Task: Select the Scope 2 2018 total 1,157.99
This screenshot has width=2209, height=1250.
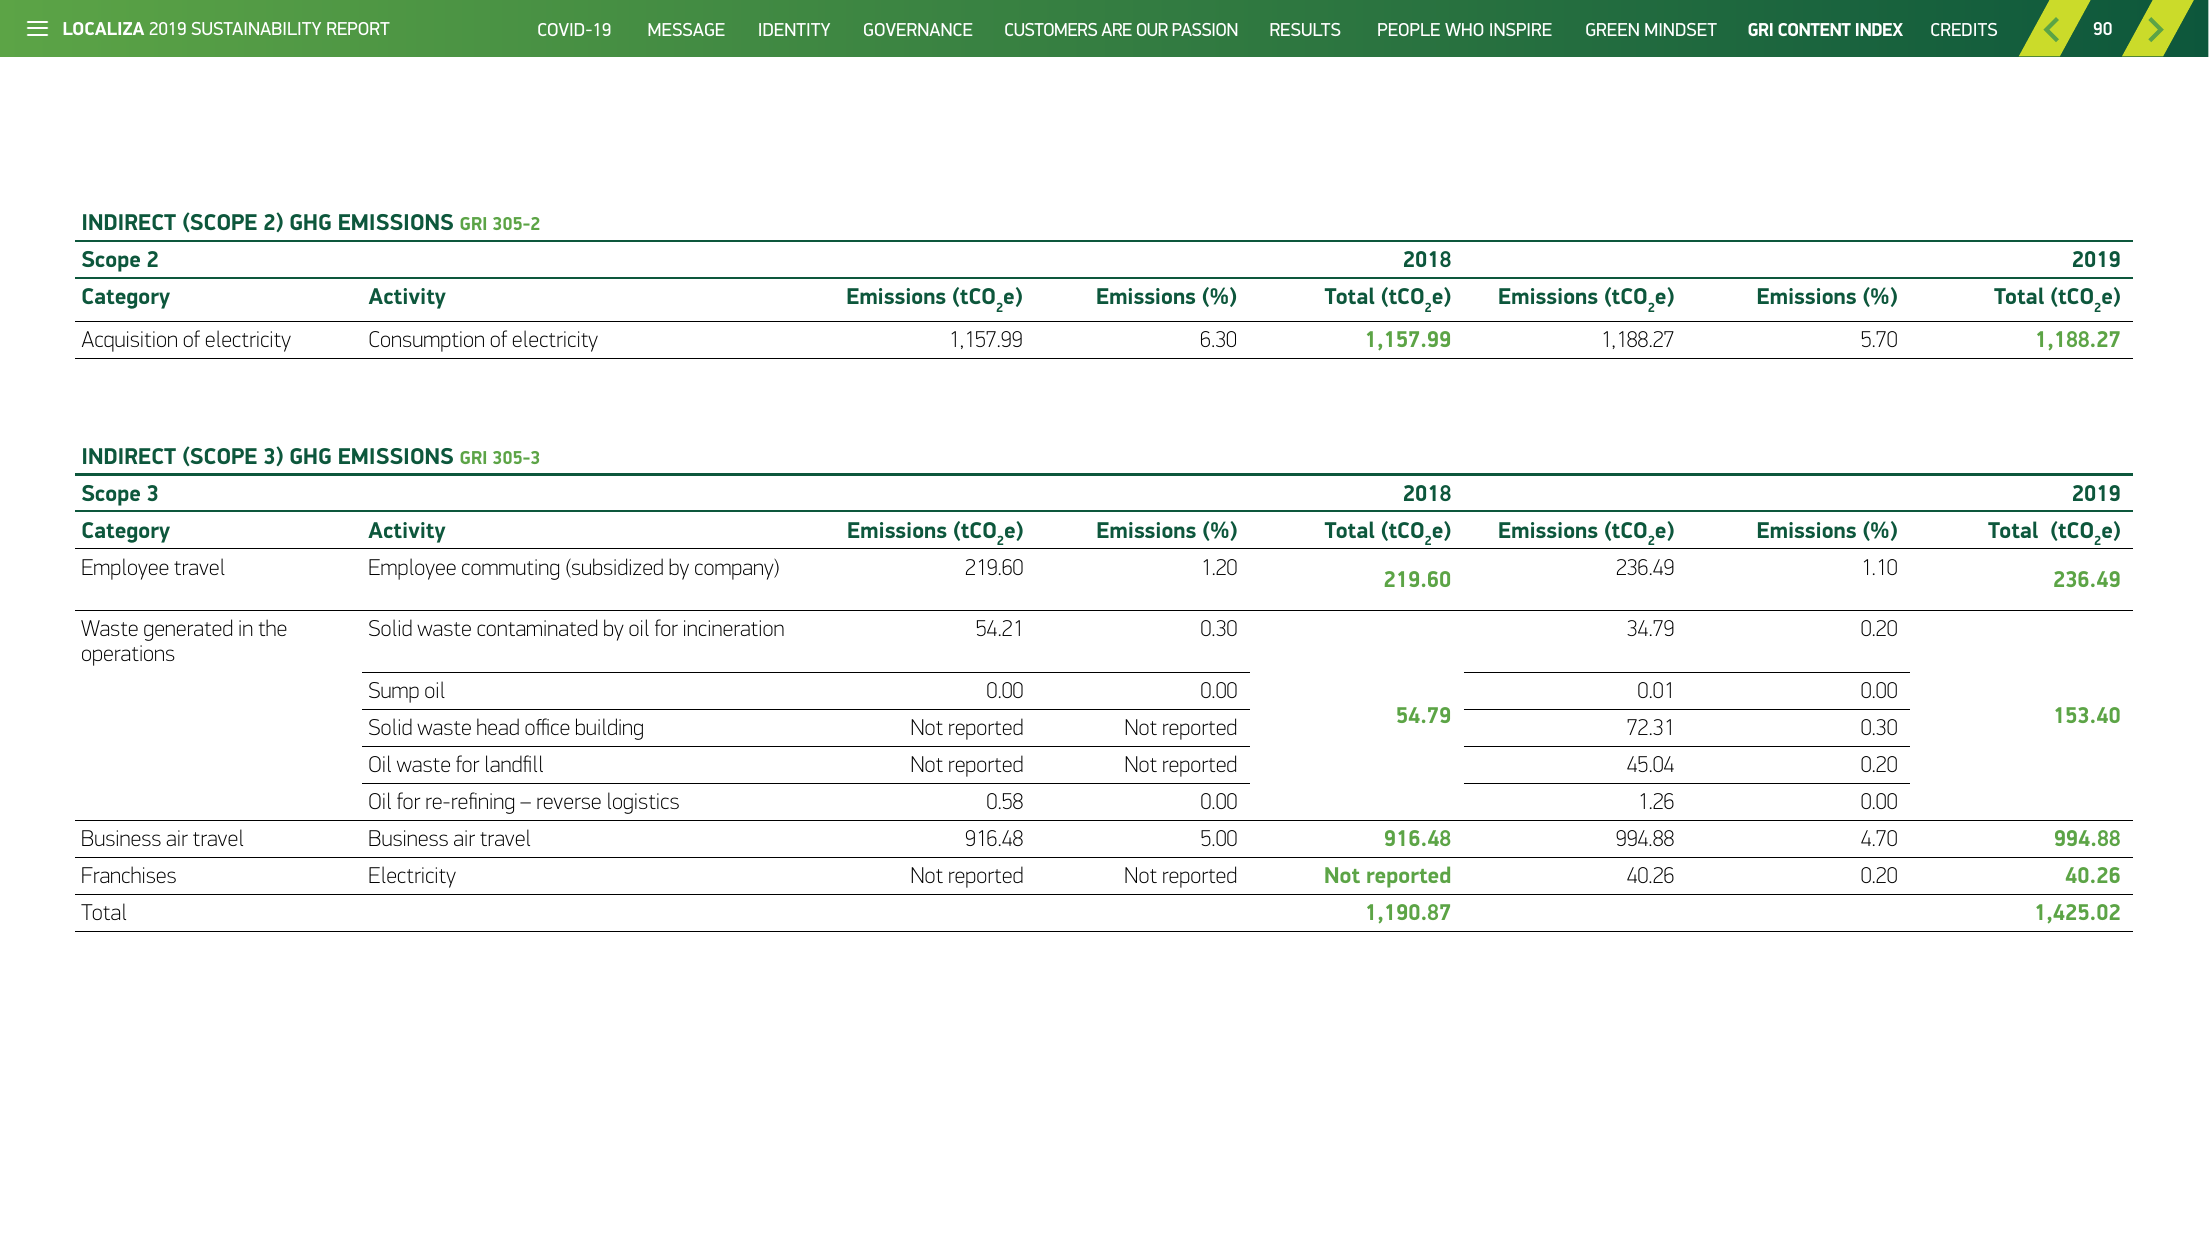Action: click(1408, 340)
